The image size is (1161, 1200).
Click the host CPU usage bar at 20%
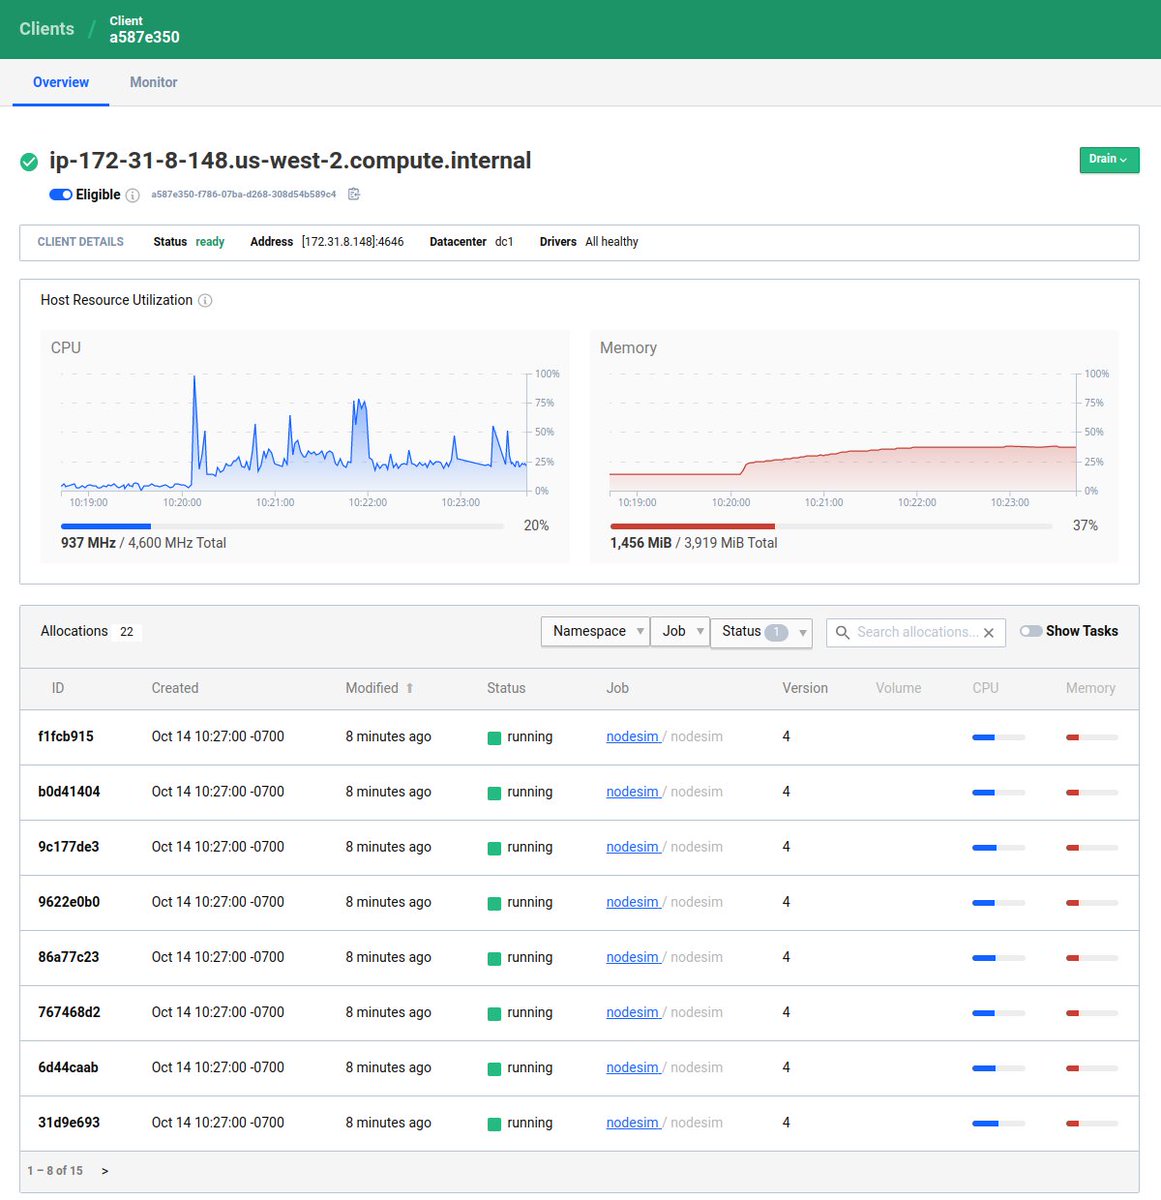[282, 526]
